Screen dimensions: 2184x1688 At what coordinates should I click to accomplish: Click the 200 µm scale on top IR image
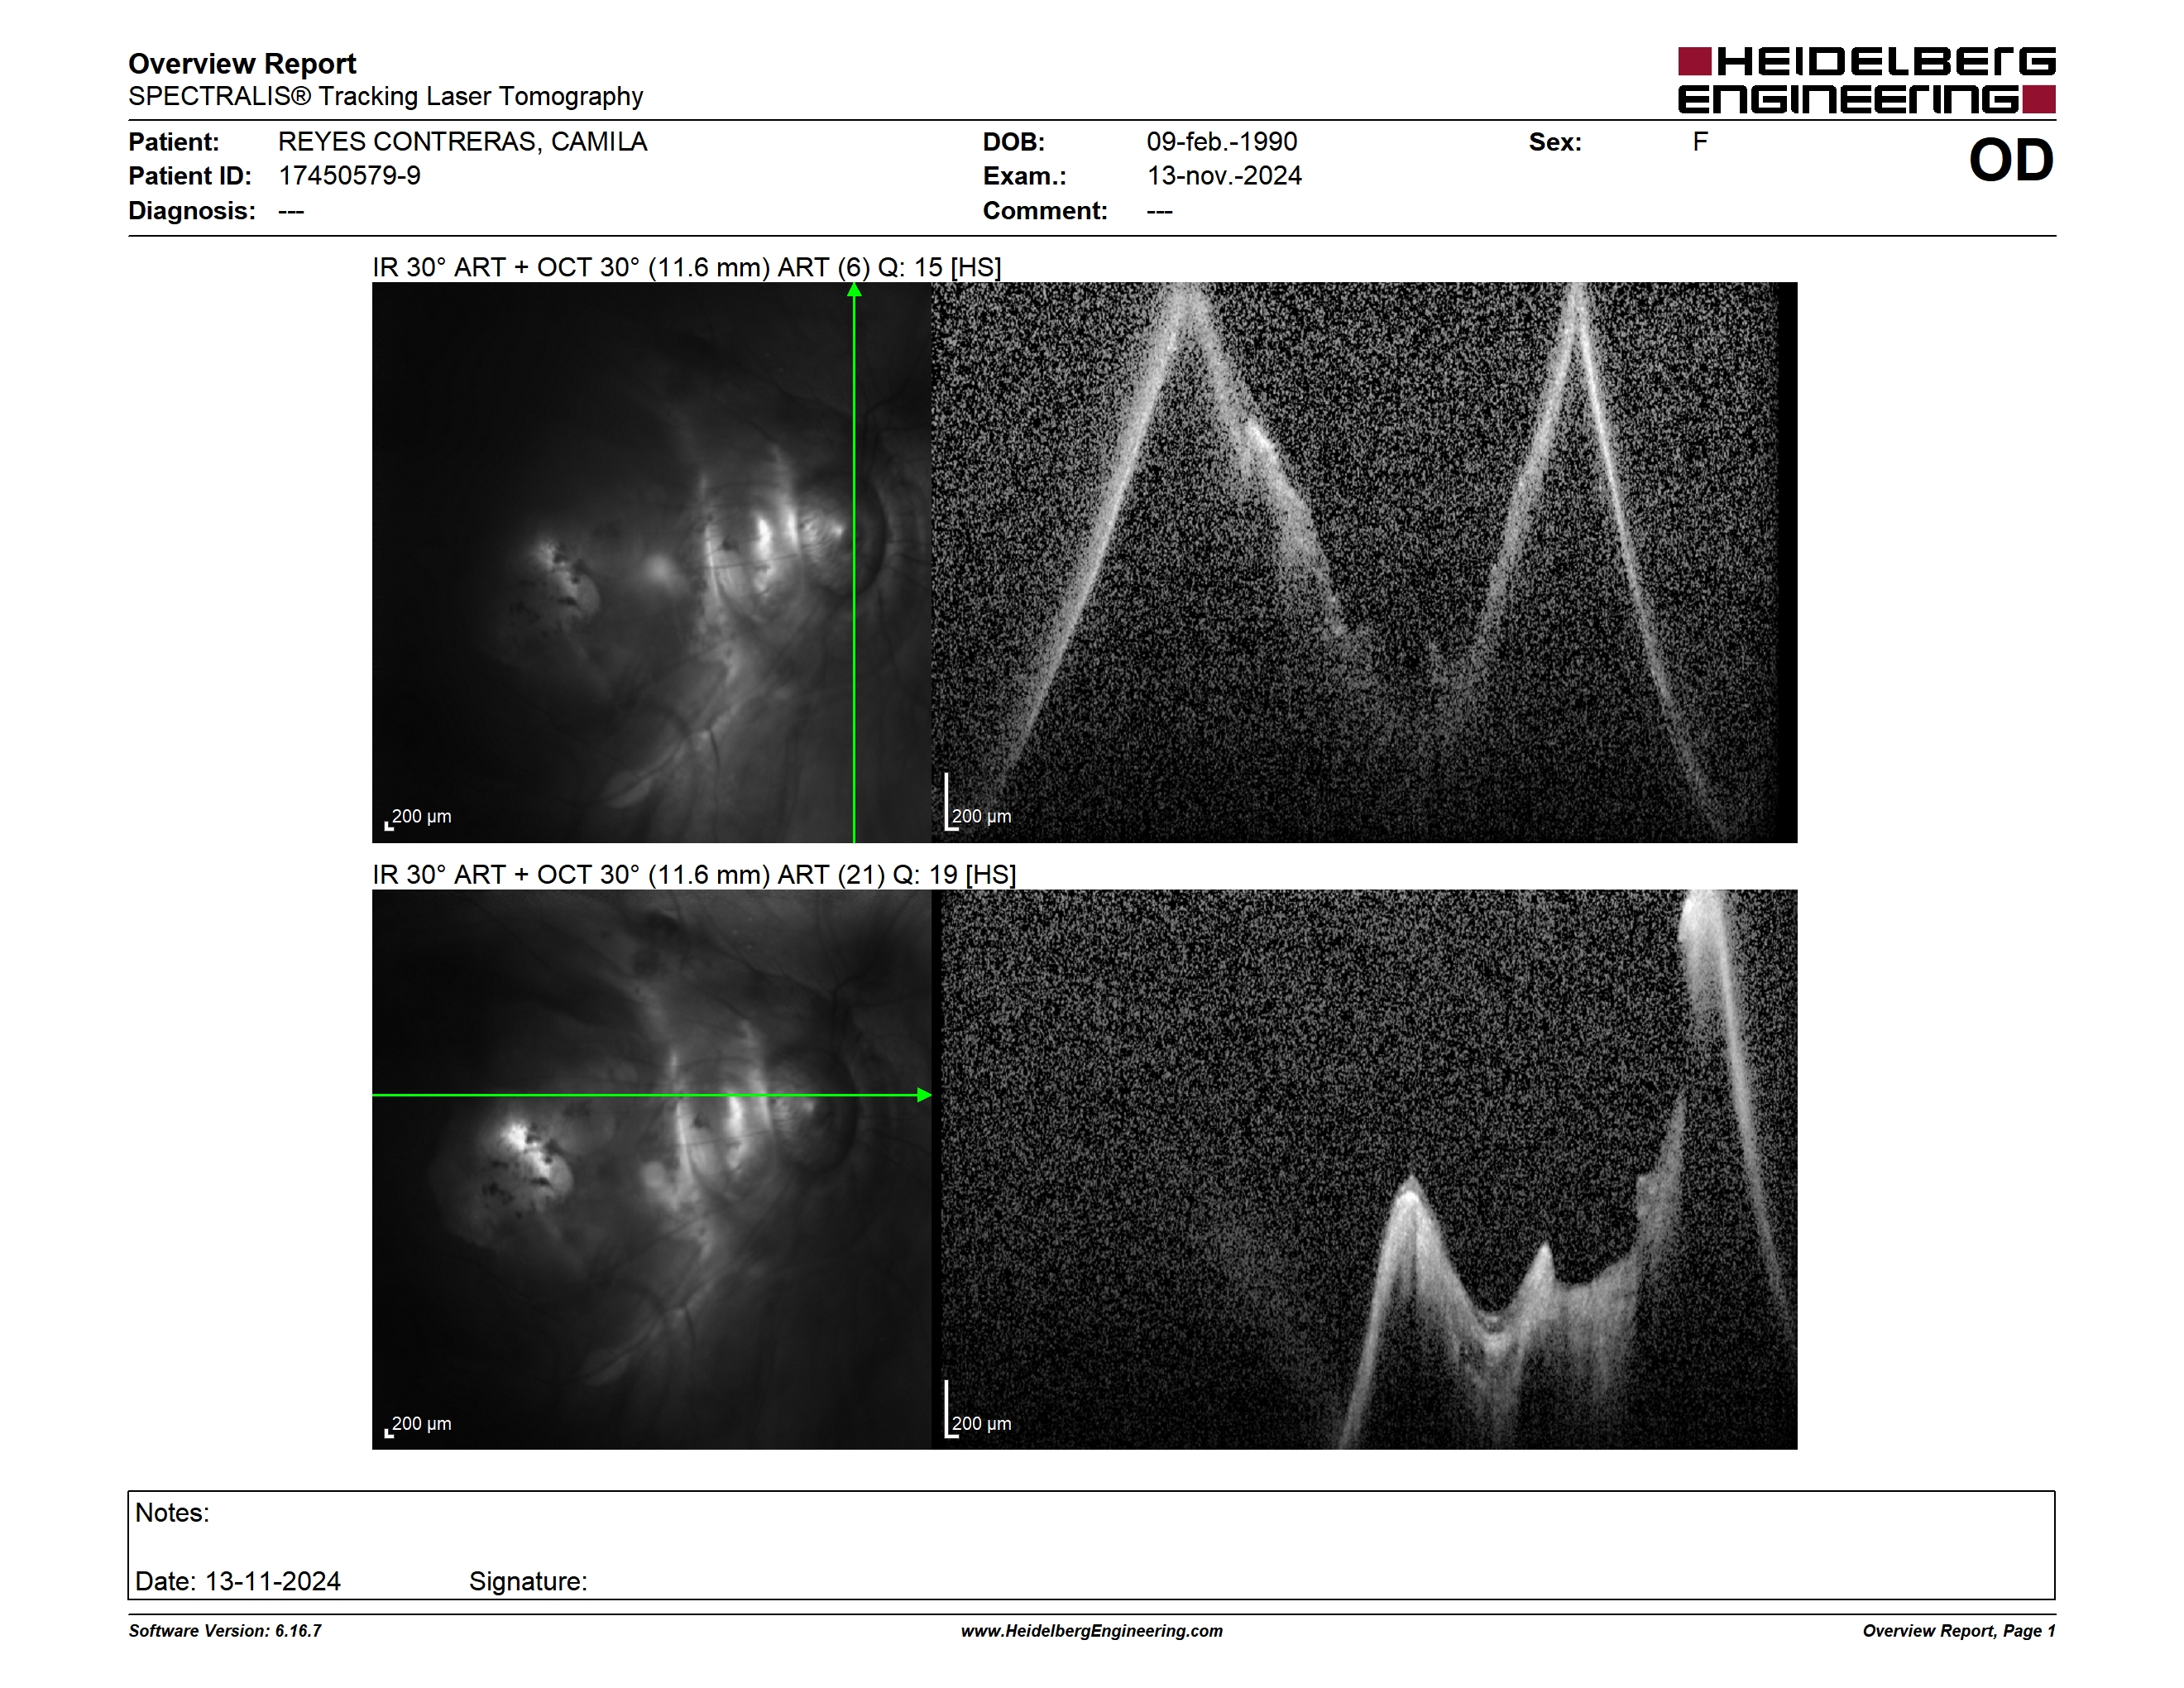[418, 818]
